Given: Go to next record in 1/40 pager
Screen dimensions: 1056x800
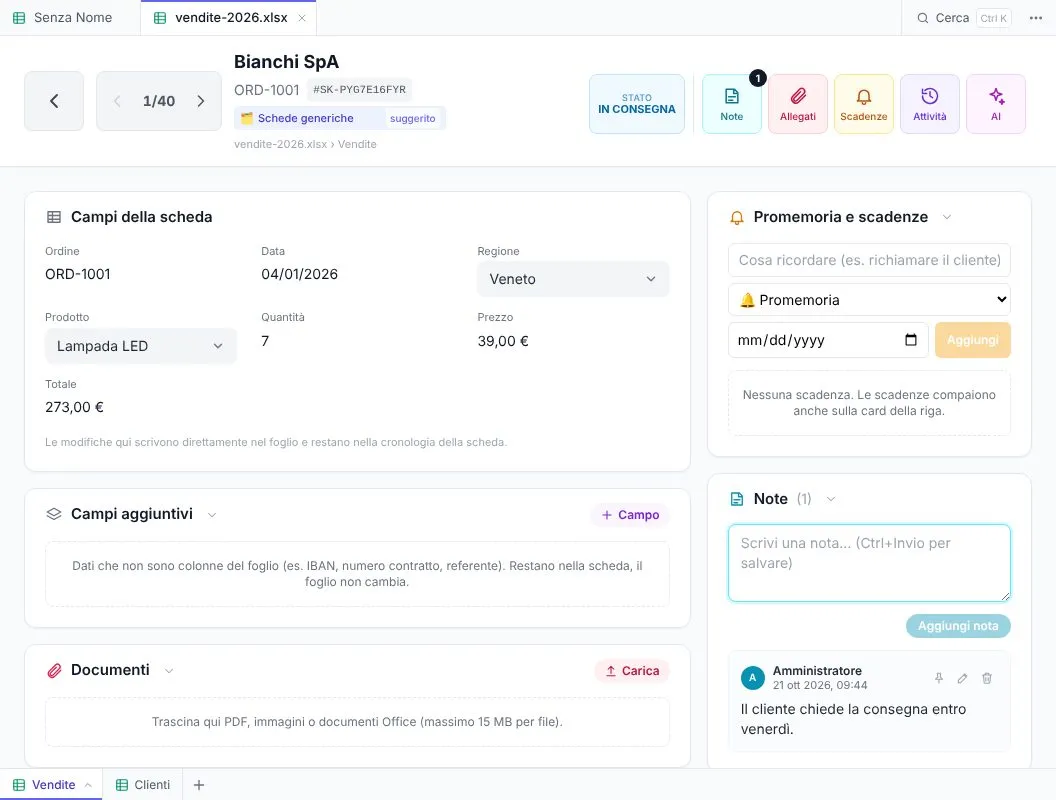Looking at the screenshot, I should point(201,101).
